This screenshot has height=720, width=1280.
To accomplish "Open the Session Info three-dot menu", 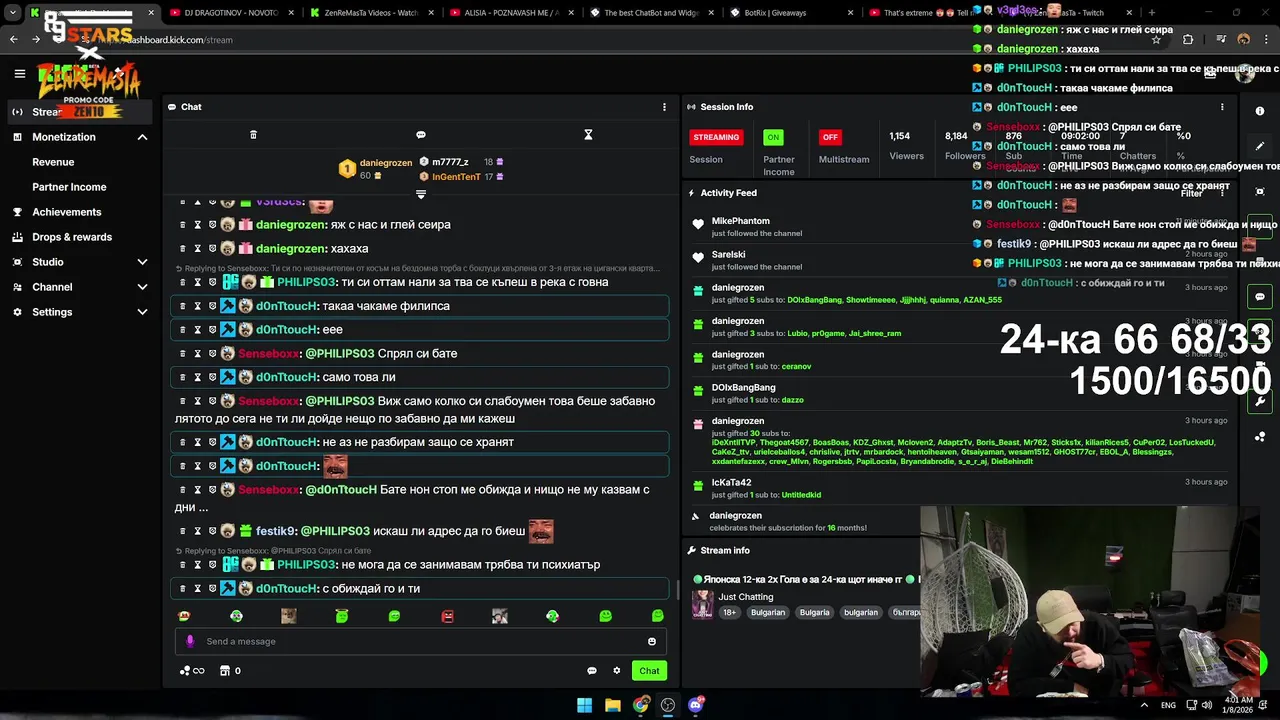I will 1222,107.
